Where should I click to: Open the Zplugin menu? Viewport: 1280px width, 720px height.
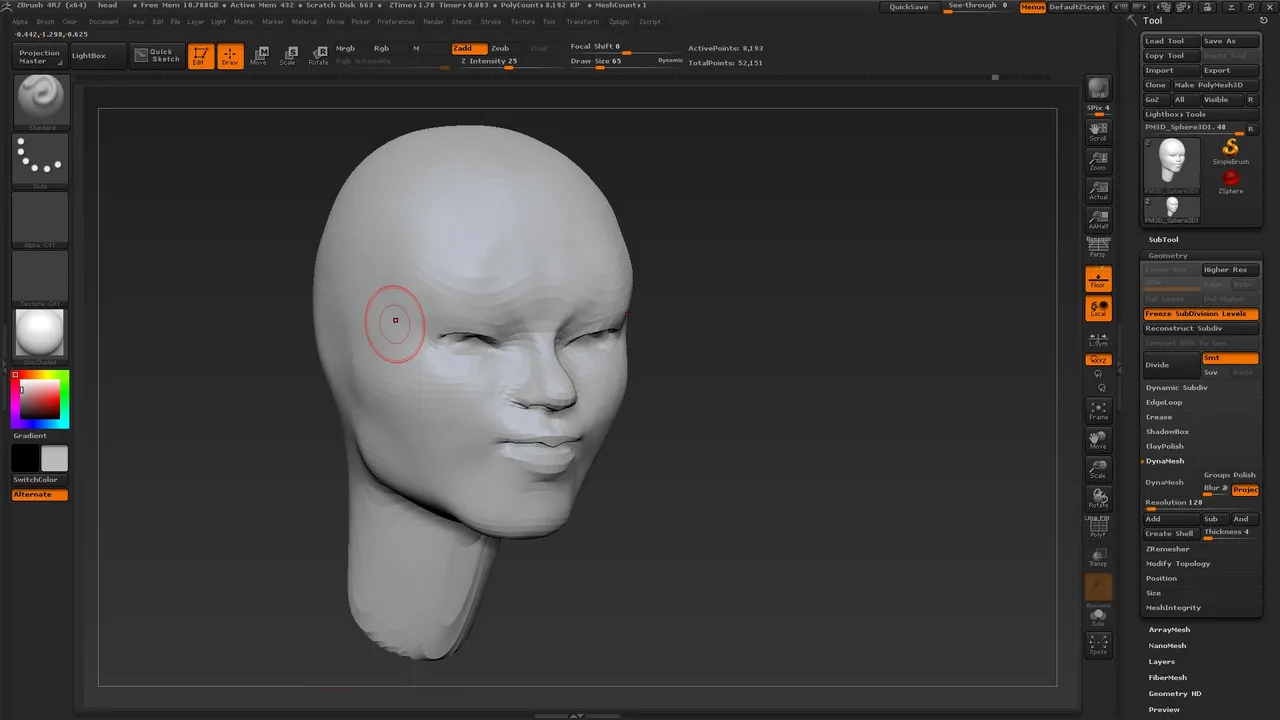click(619, 21)
